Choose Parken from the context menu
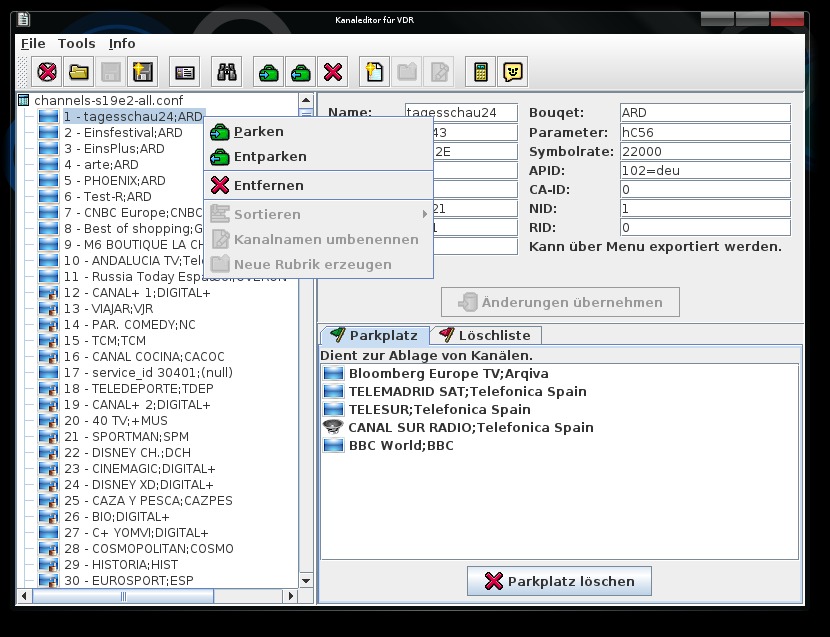The width and height of the screenshot is (830, 637). (x=258, y=132)
